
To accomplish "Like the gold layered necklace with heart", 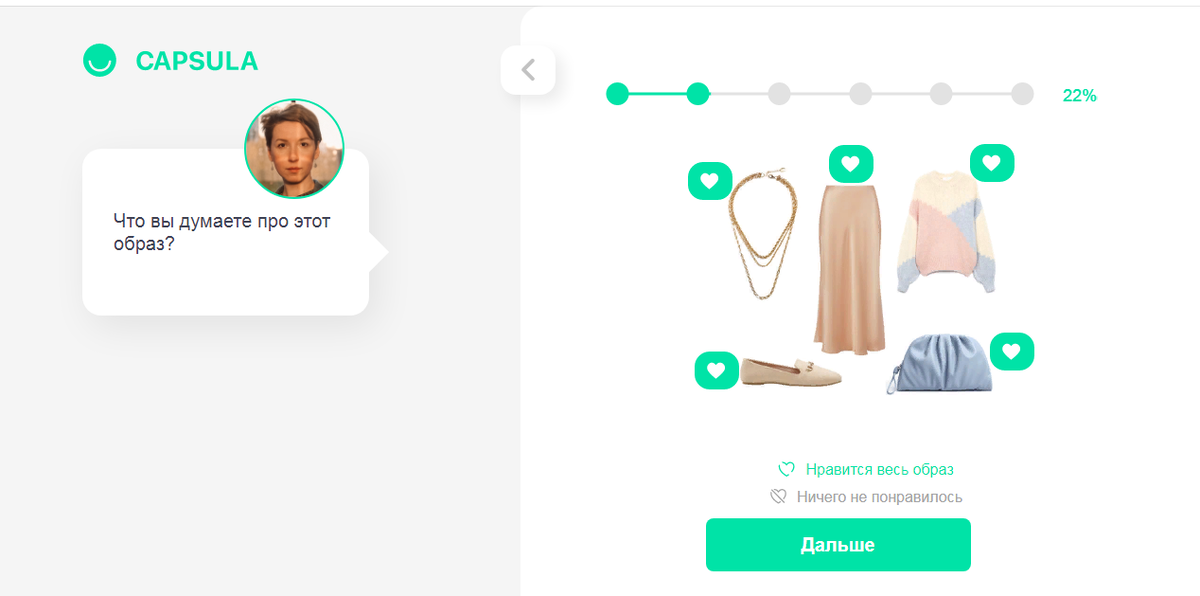I will click(709, 181).
